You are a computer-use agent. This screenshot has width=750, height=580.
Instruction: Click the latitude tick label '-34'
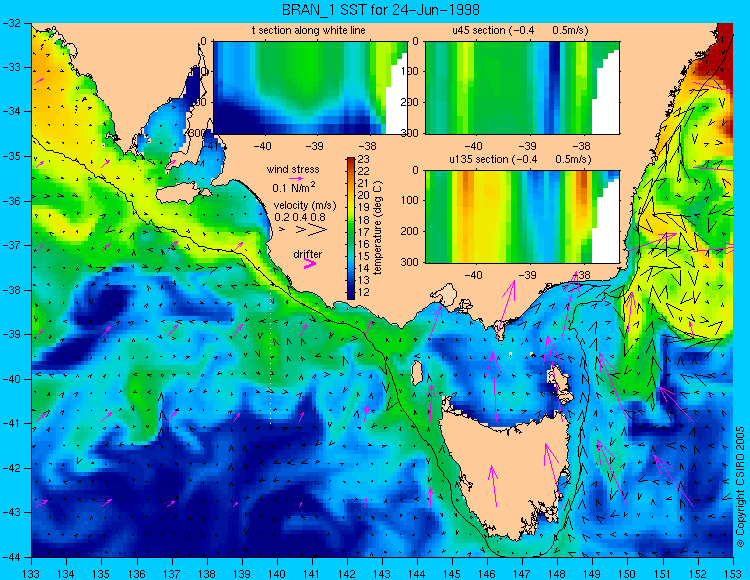point(11,112)
